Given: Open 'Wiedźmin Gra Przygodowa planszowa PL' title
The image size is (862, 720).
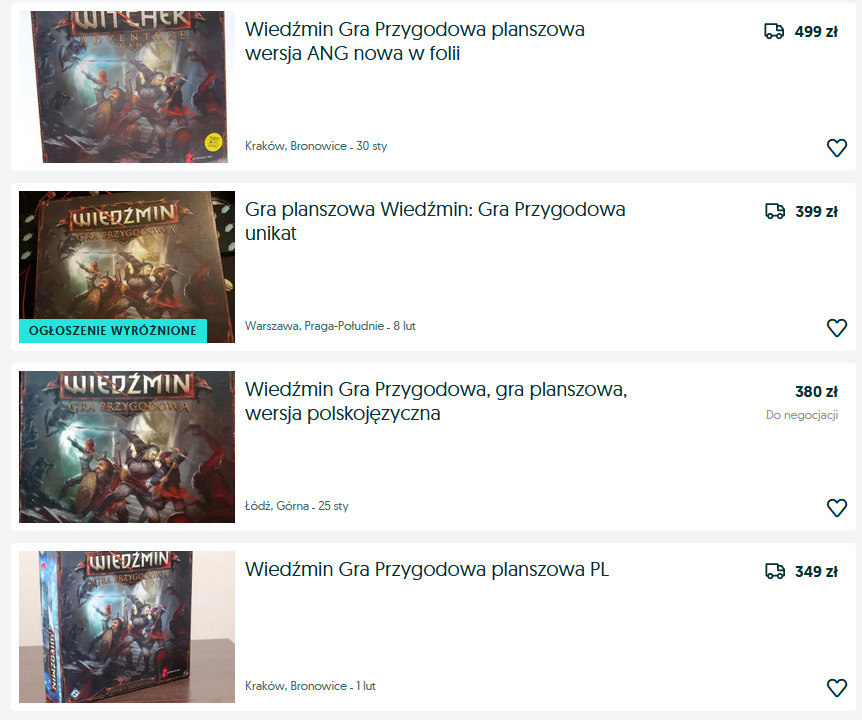Looking at the screenshot, I should [x=427, y=569].
